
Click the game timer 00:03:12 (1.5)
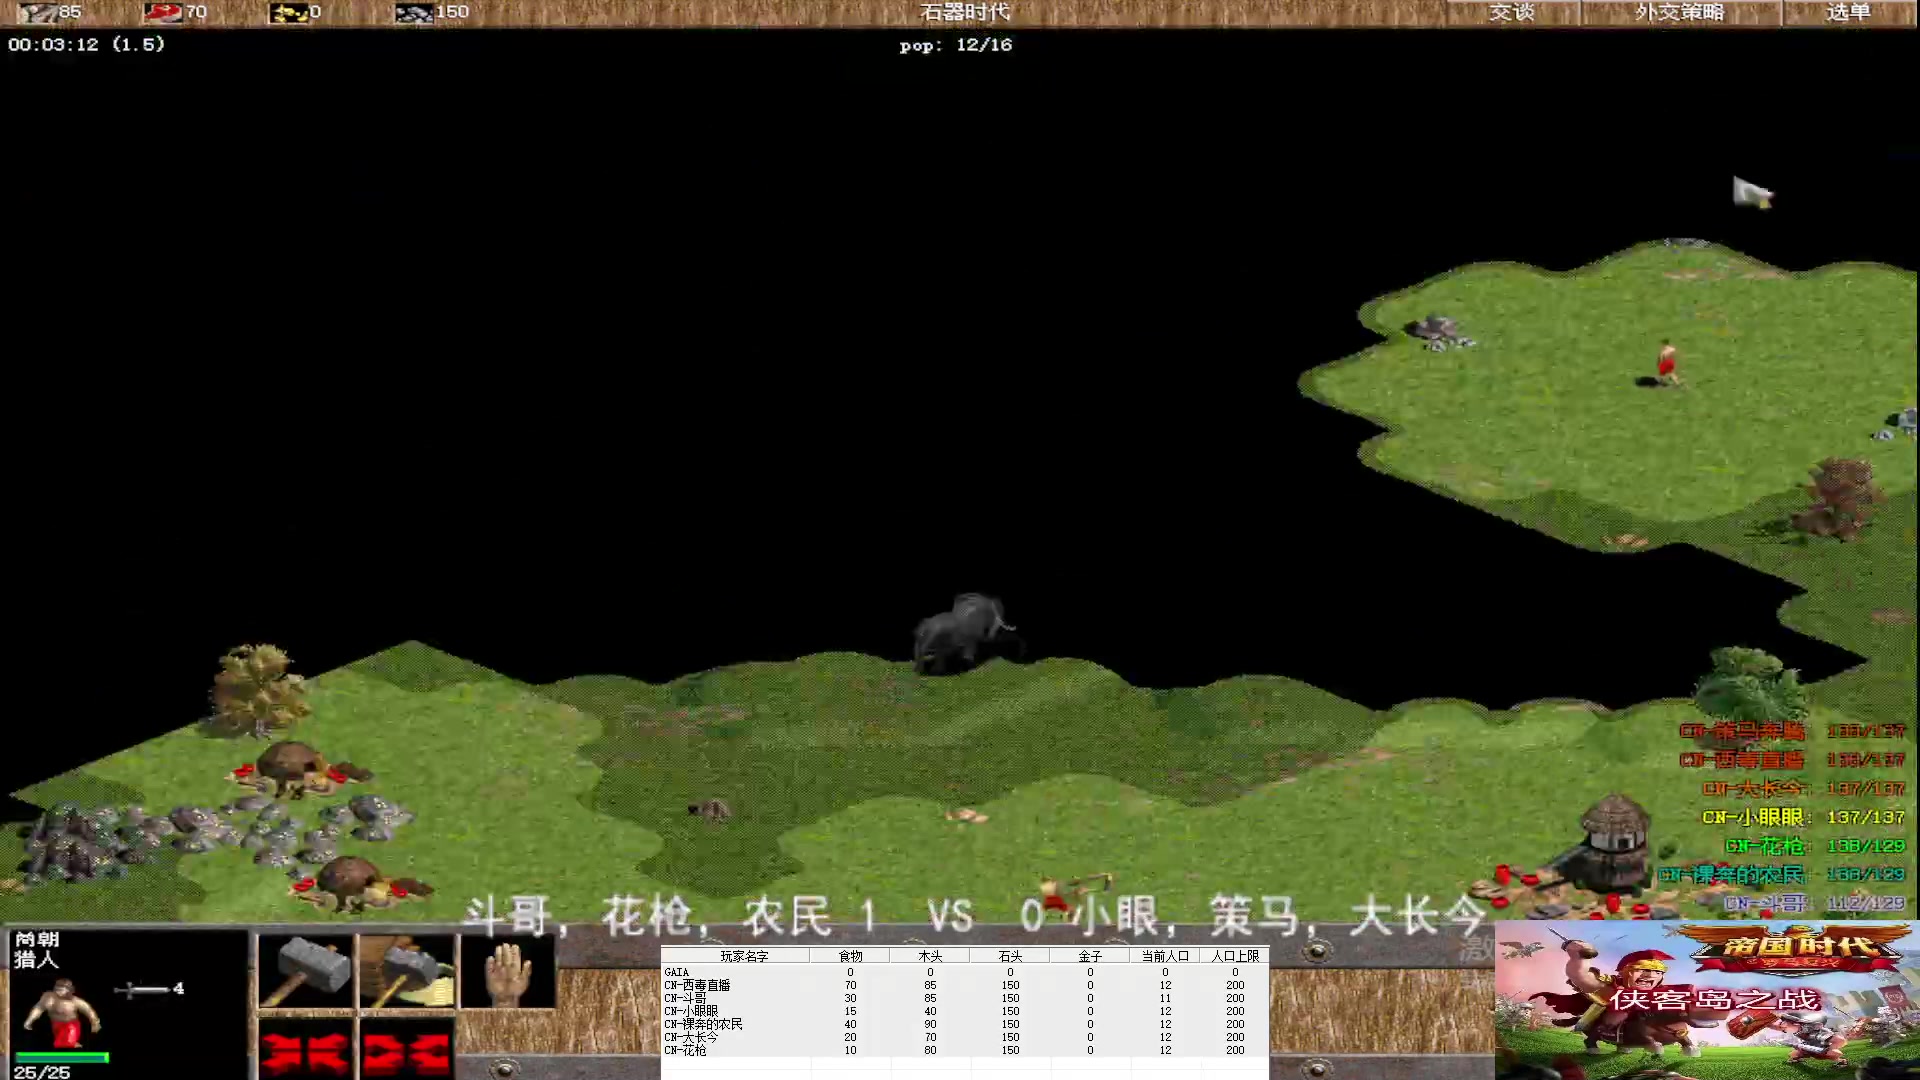tap(86, 44)
